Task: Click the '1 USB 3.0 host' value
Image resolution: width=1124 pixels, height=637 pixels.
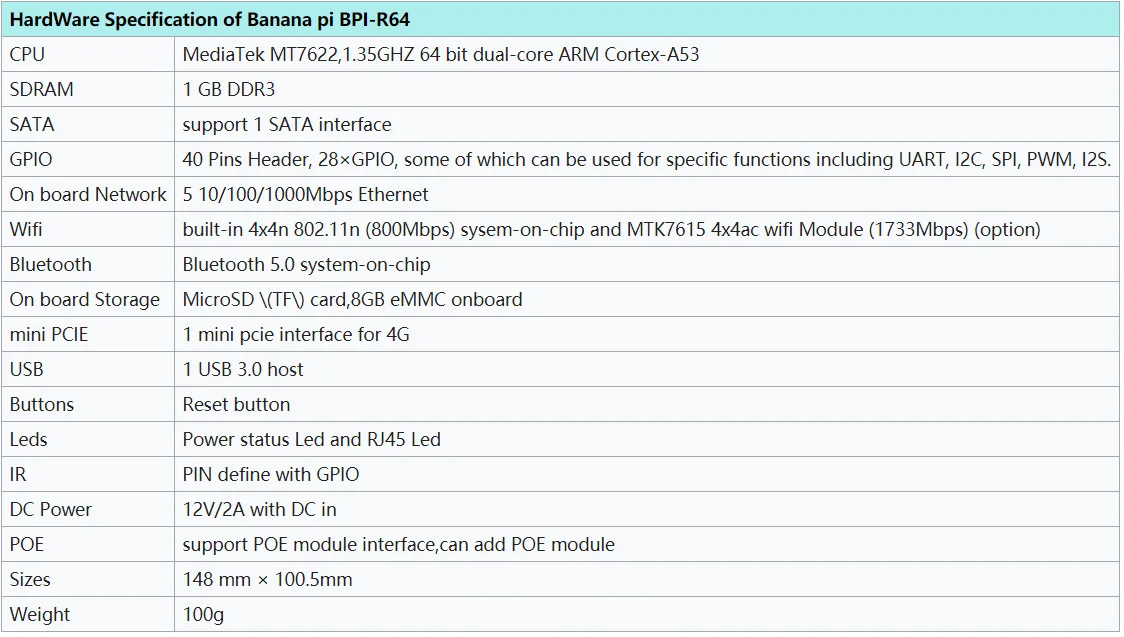Action: (243, 370)
